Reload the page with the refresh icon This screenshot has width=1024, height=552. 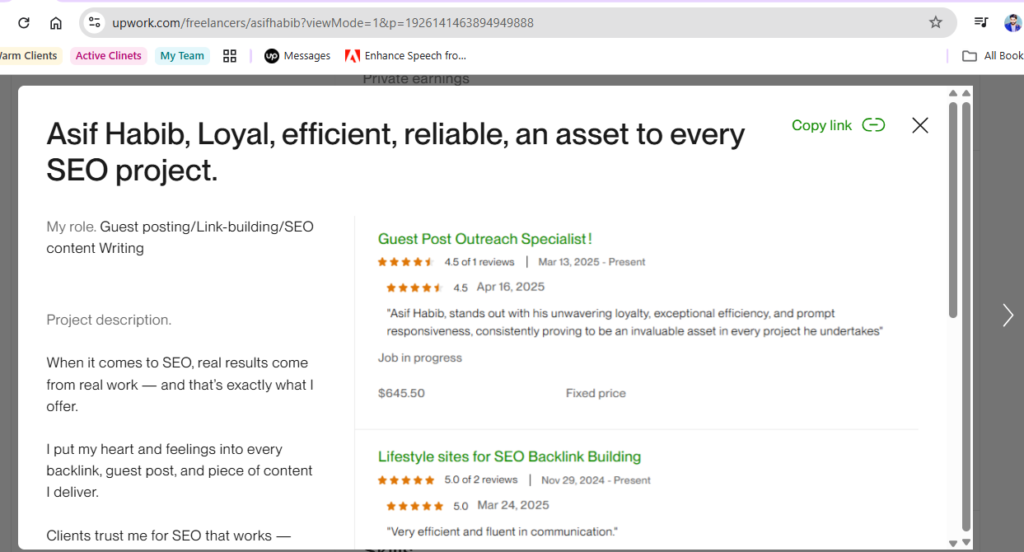click(24, 22)
